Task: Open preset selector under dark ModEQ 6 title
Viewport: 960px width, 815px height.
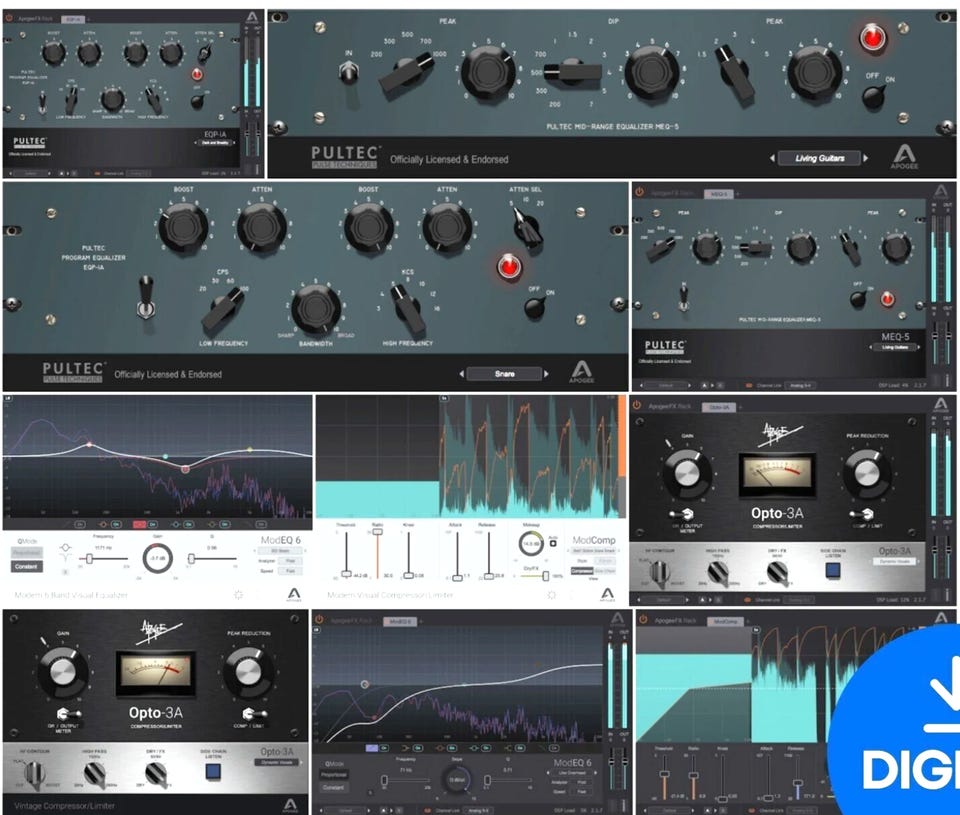Action: point(572,773)
